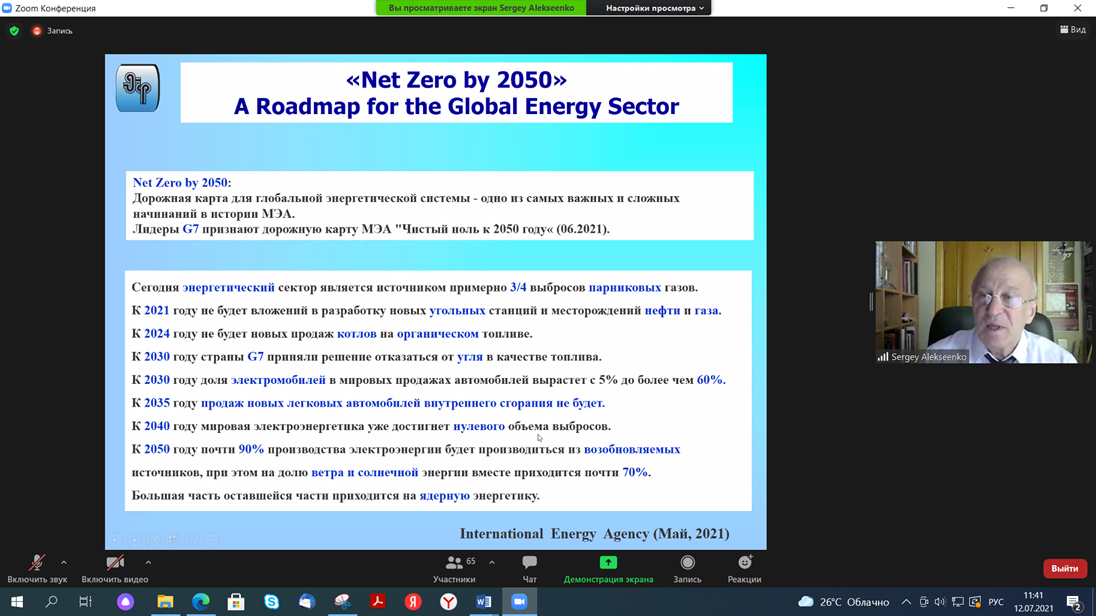Open Windows notification center

1074,601
